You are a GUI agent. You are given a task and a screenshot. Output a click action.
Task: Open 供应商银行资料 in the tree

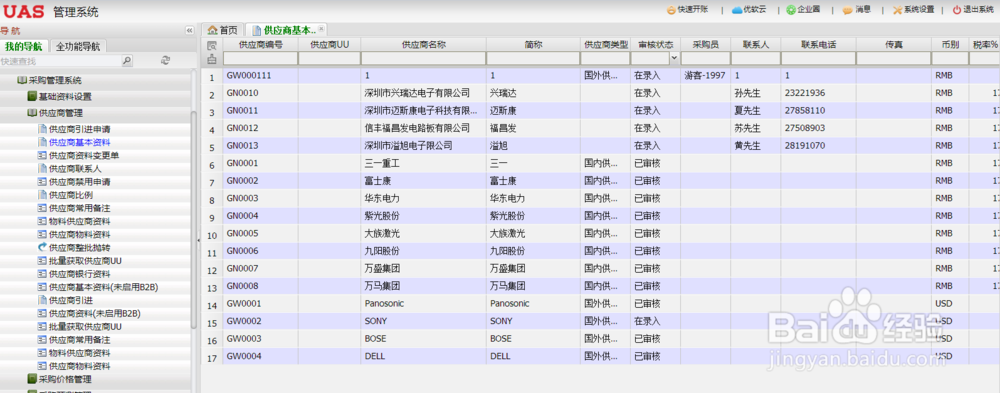coord(79,274)
